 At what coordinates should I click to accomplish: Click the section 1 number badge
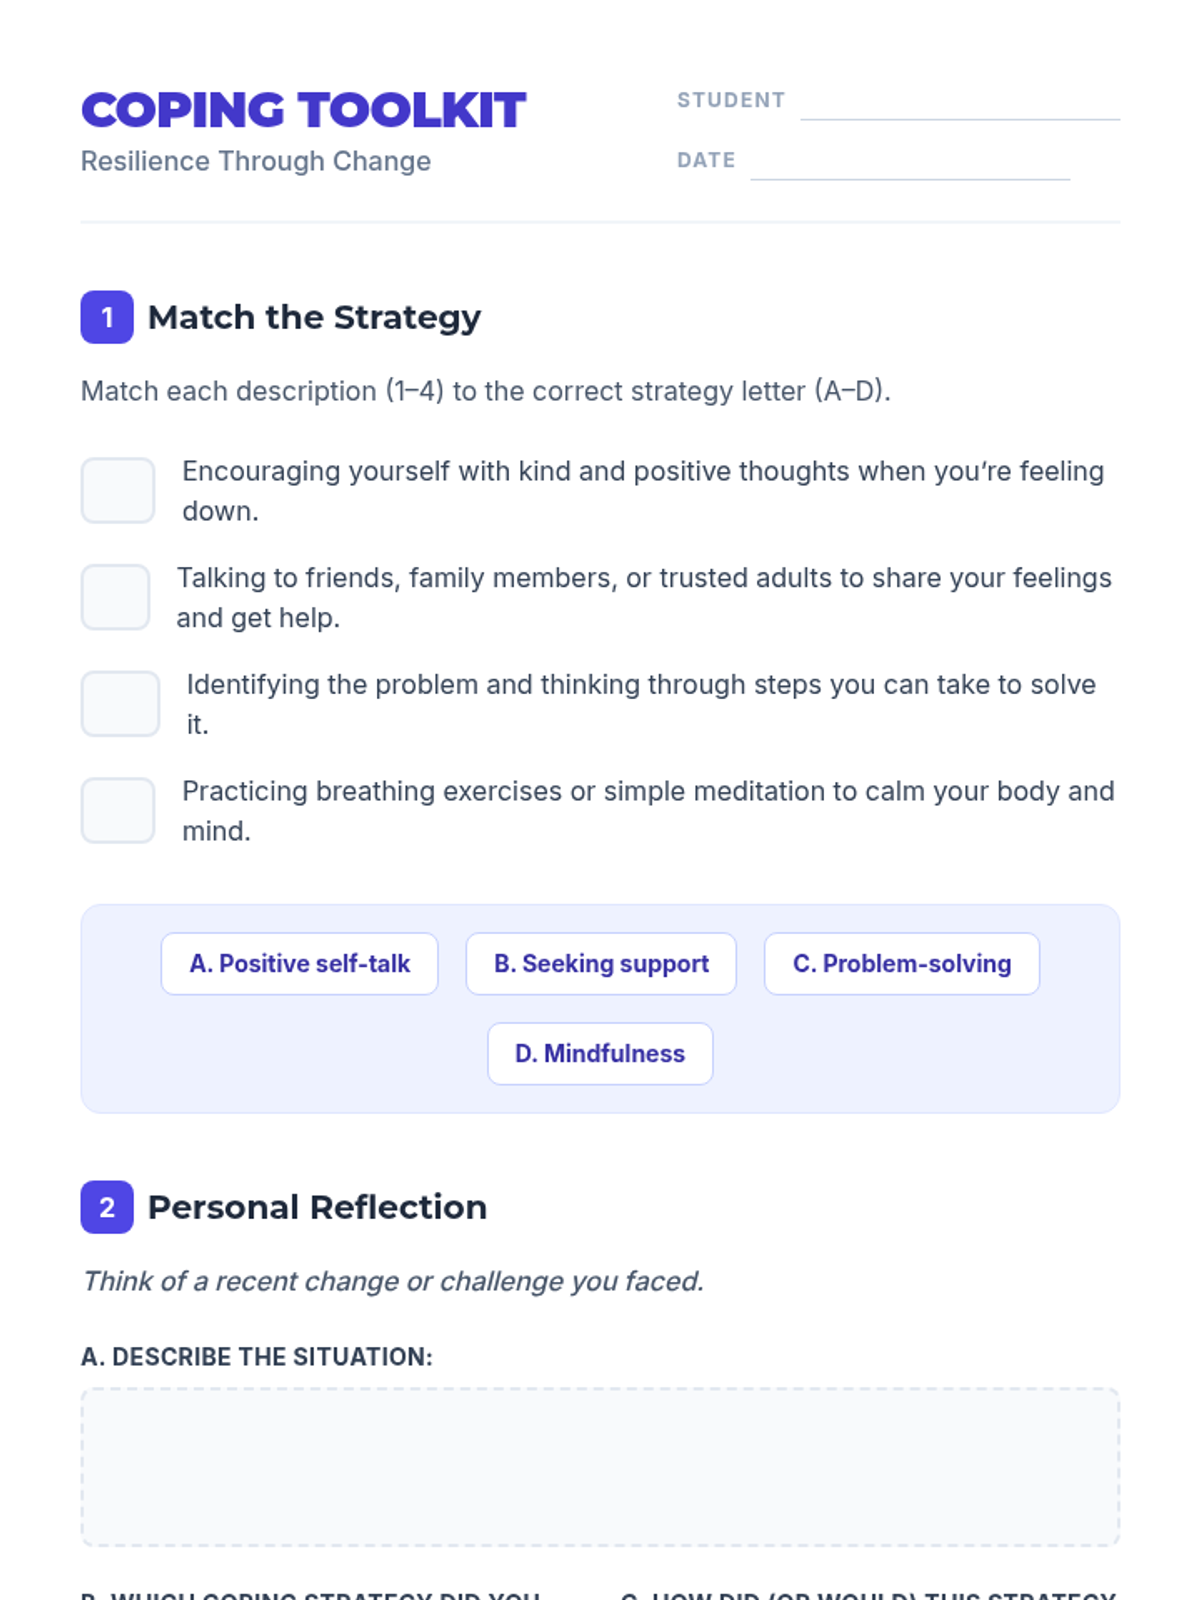pos(107,317)
